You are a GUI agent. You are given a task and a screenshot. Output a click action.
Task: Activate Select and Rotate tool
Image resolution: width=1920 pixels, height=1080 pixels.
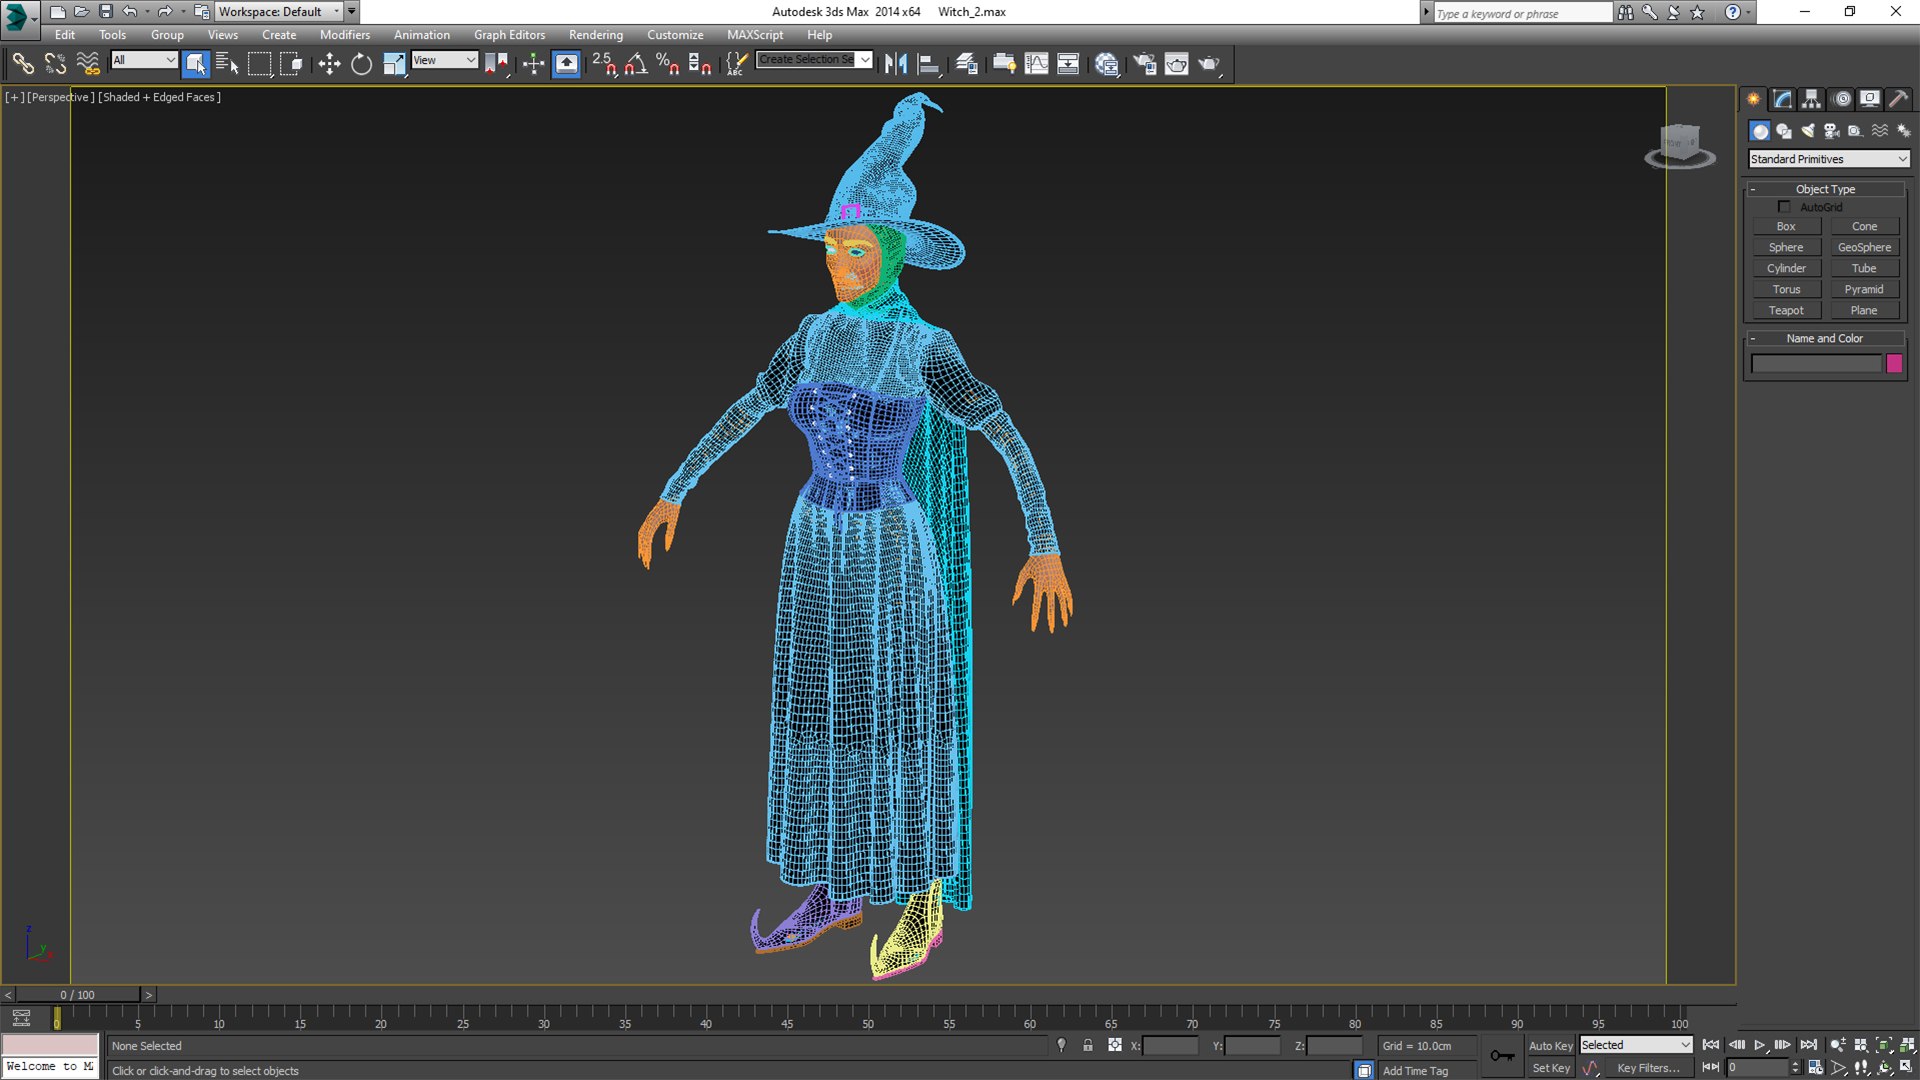coord(361,64)
